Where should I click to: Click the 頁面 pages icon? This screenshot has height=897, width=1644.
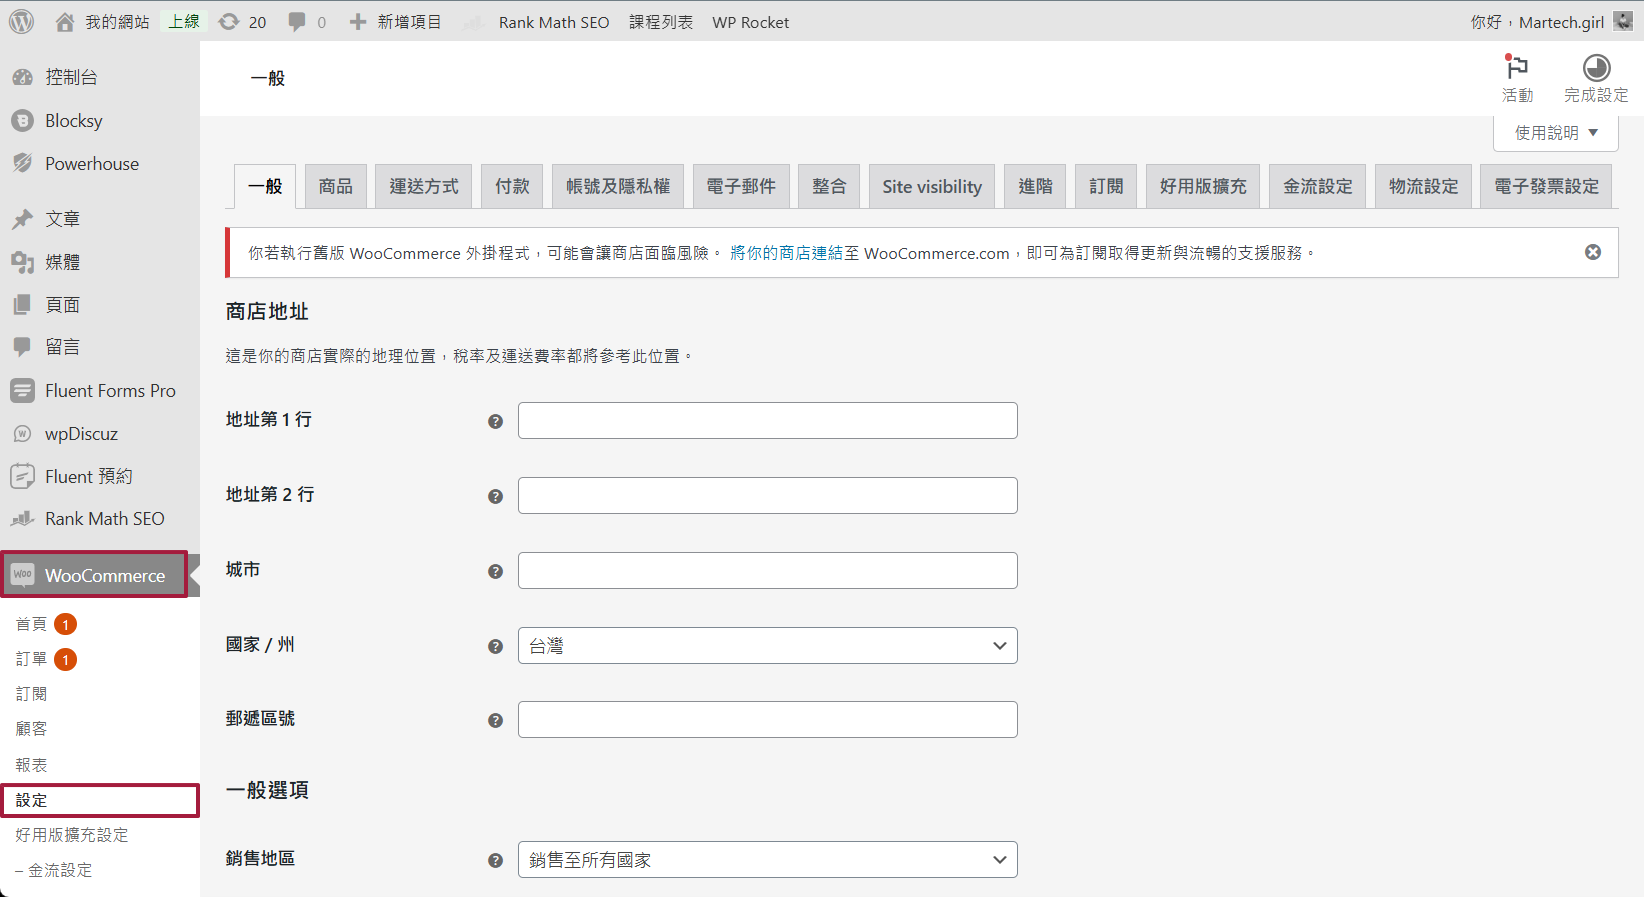[22, 305]
